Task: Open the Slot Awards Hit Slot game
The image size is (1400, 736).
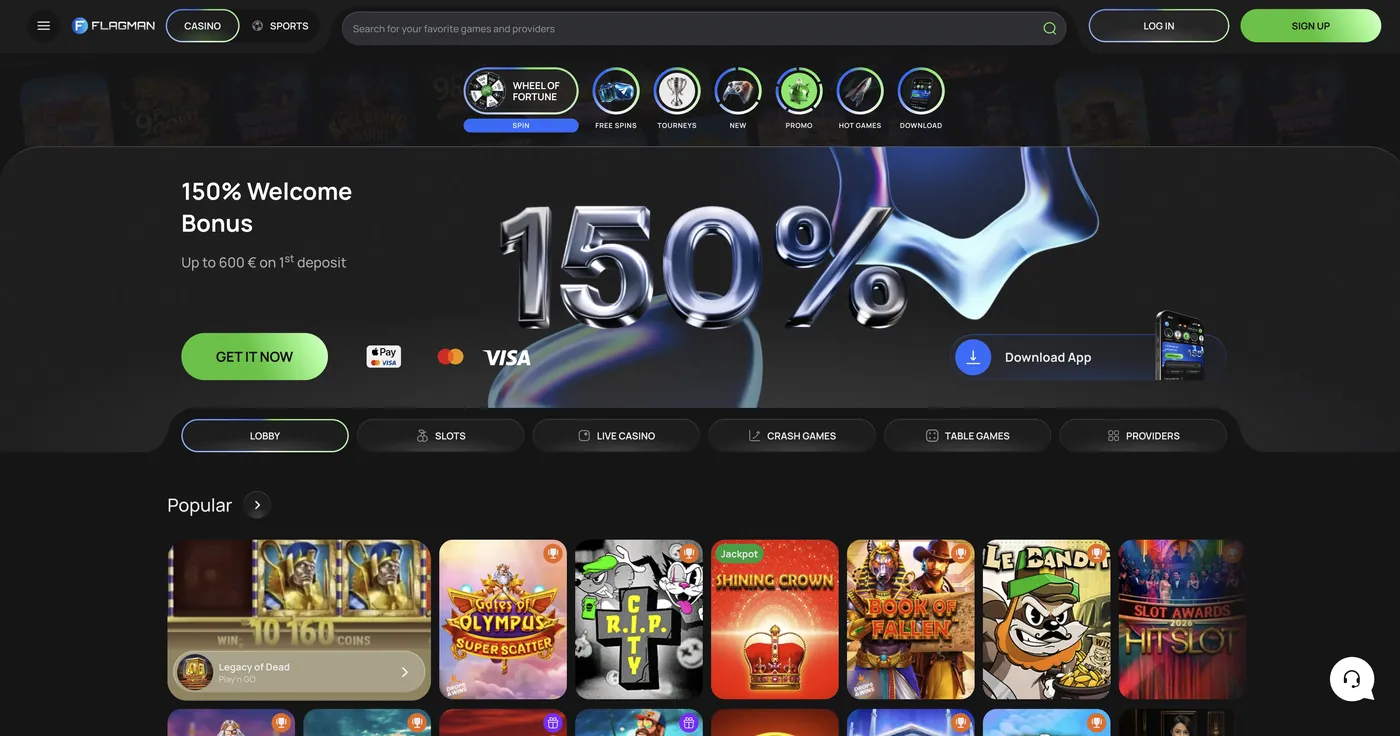Action: pyautogui.click(x=1182, y=619)
